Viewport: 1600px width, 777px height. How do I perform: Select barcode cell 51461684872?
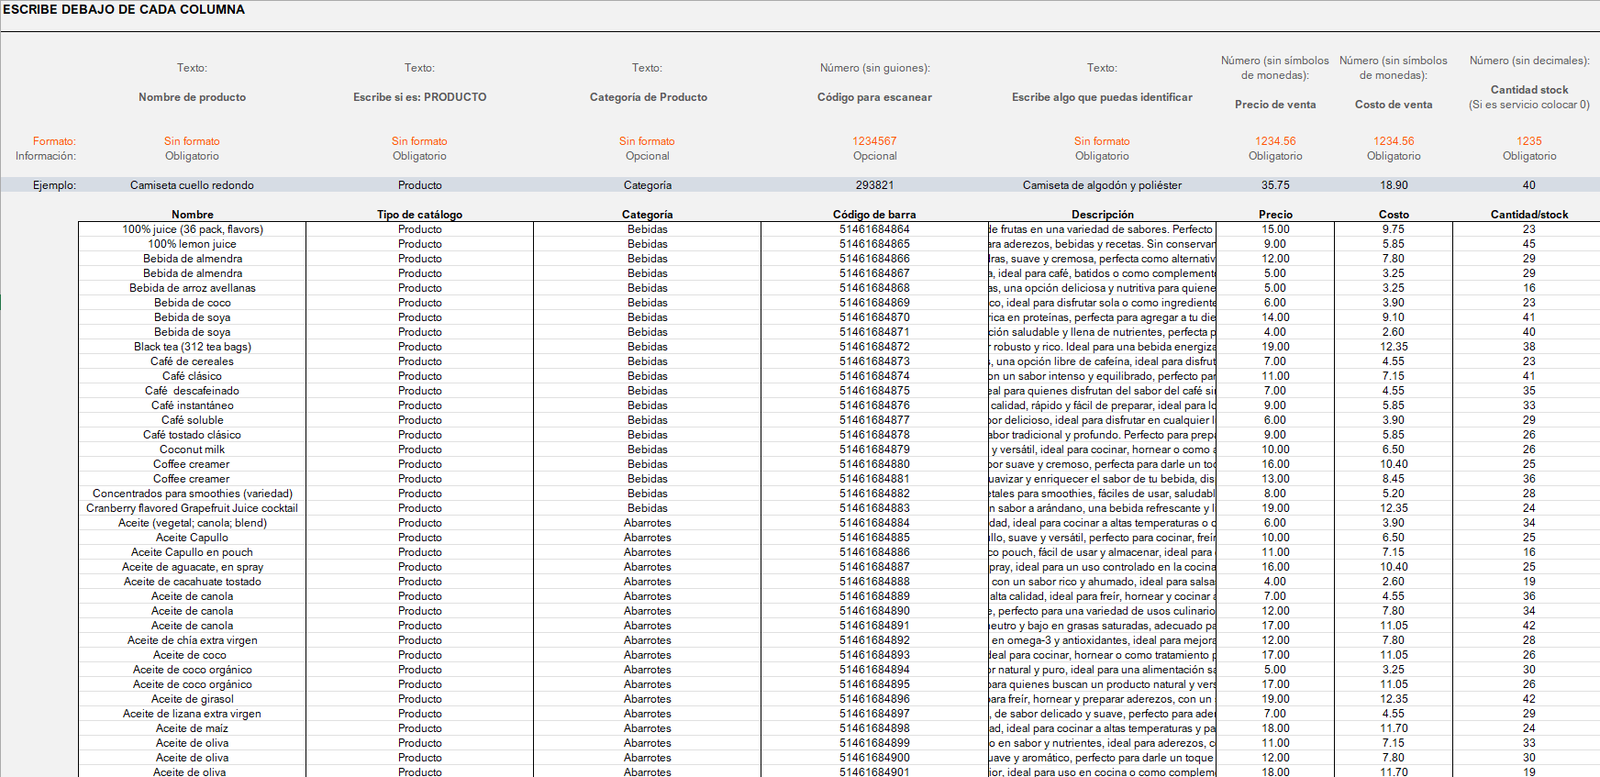[x=875, y=347]
